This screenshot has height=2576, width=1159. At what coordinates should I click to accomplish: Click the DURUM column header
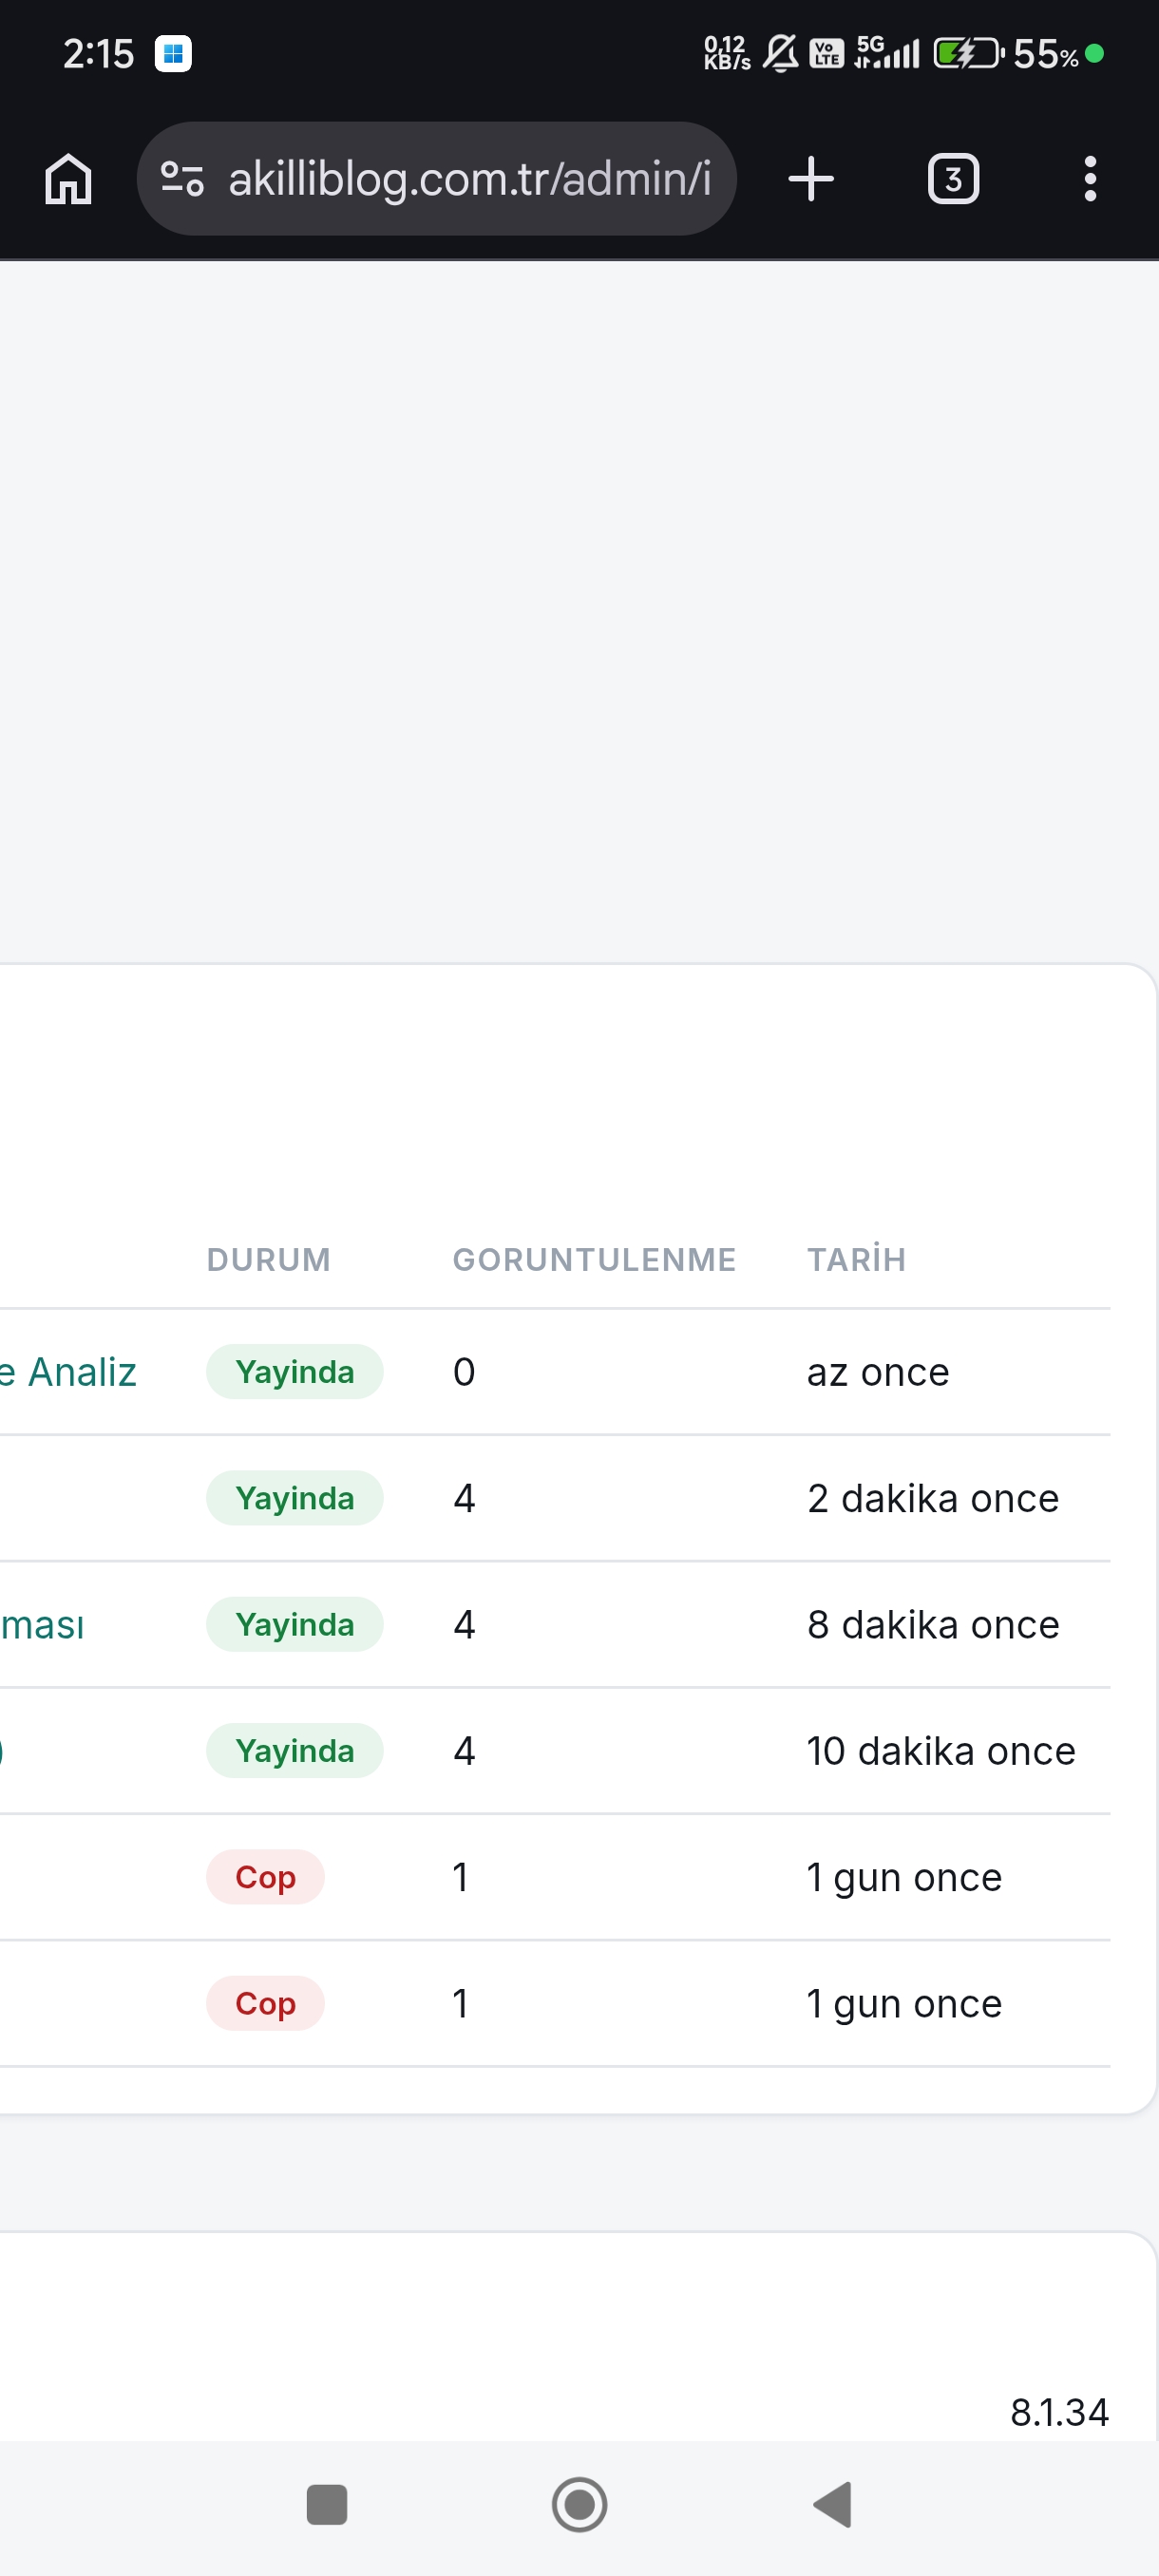[x=269, y=1259]
